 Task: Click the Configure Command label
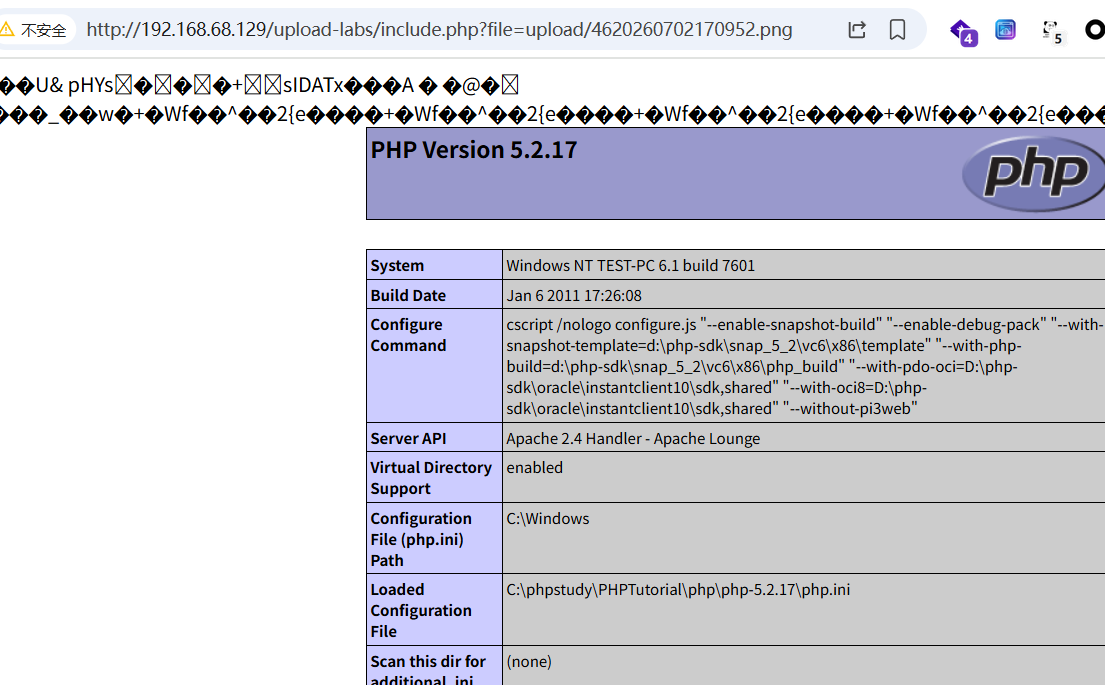point(408,335)
